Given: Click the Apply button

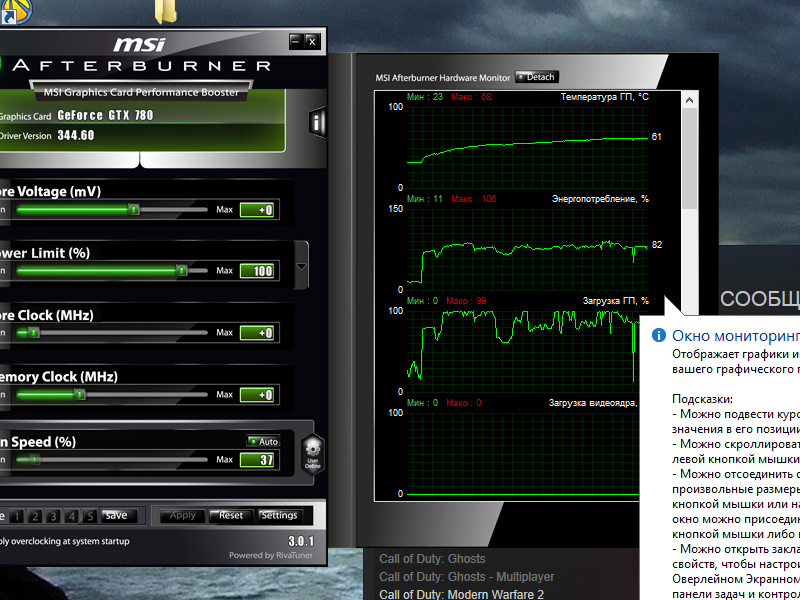Looking at the screenshot, I should coord(182,516).
